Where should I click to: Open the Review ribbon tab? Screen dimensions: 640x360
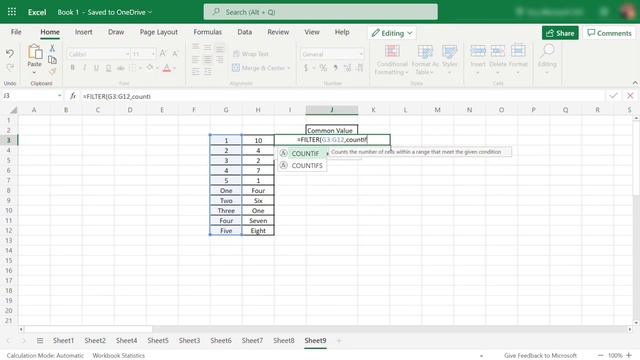[278, 32]
